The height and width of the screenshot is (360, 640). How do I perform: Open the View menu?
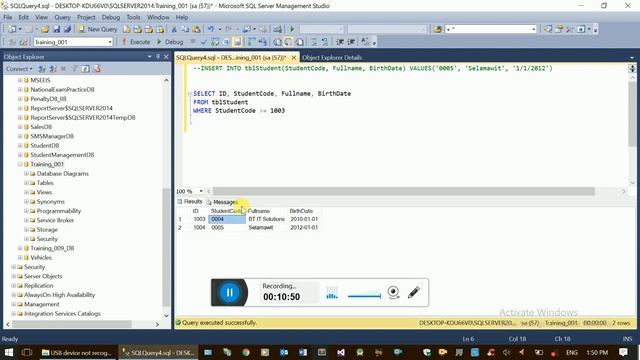(41, 17)
